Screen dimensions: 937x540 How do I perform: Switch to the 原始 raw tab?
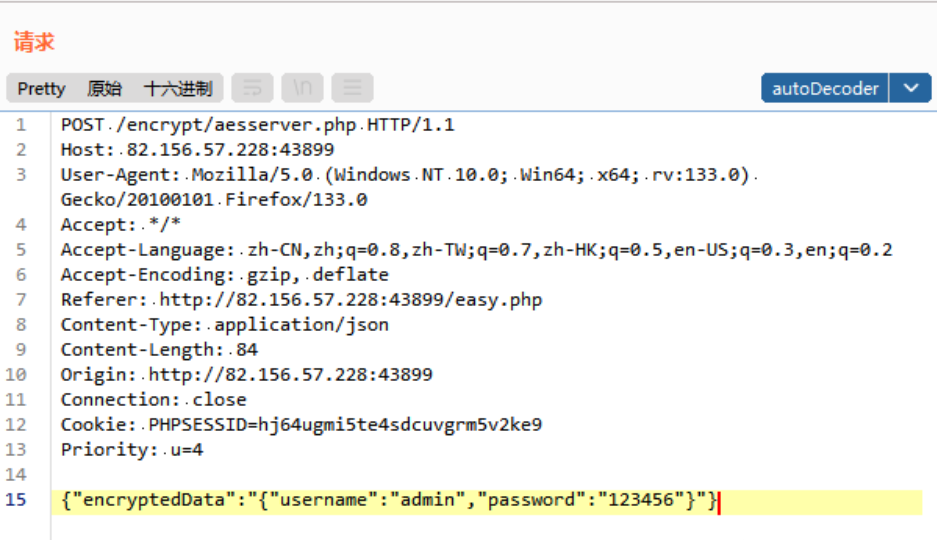pyautogui.click(x=104, y=88)
